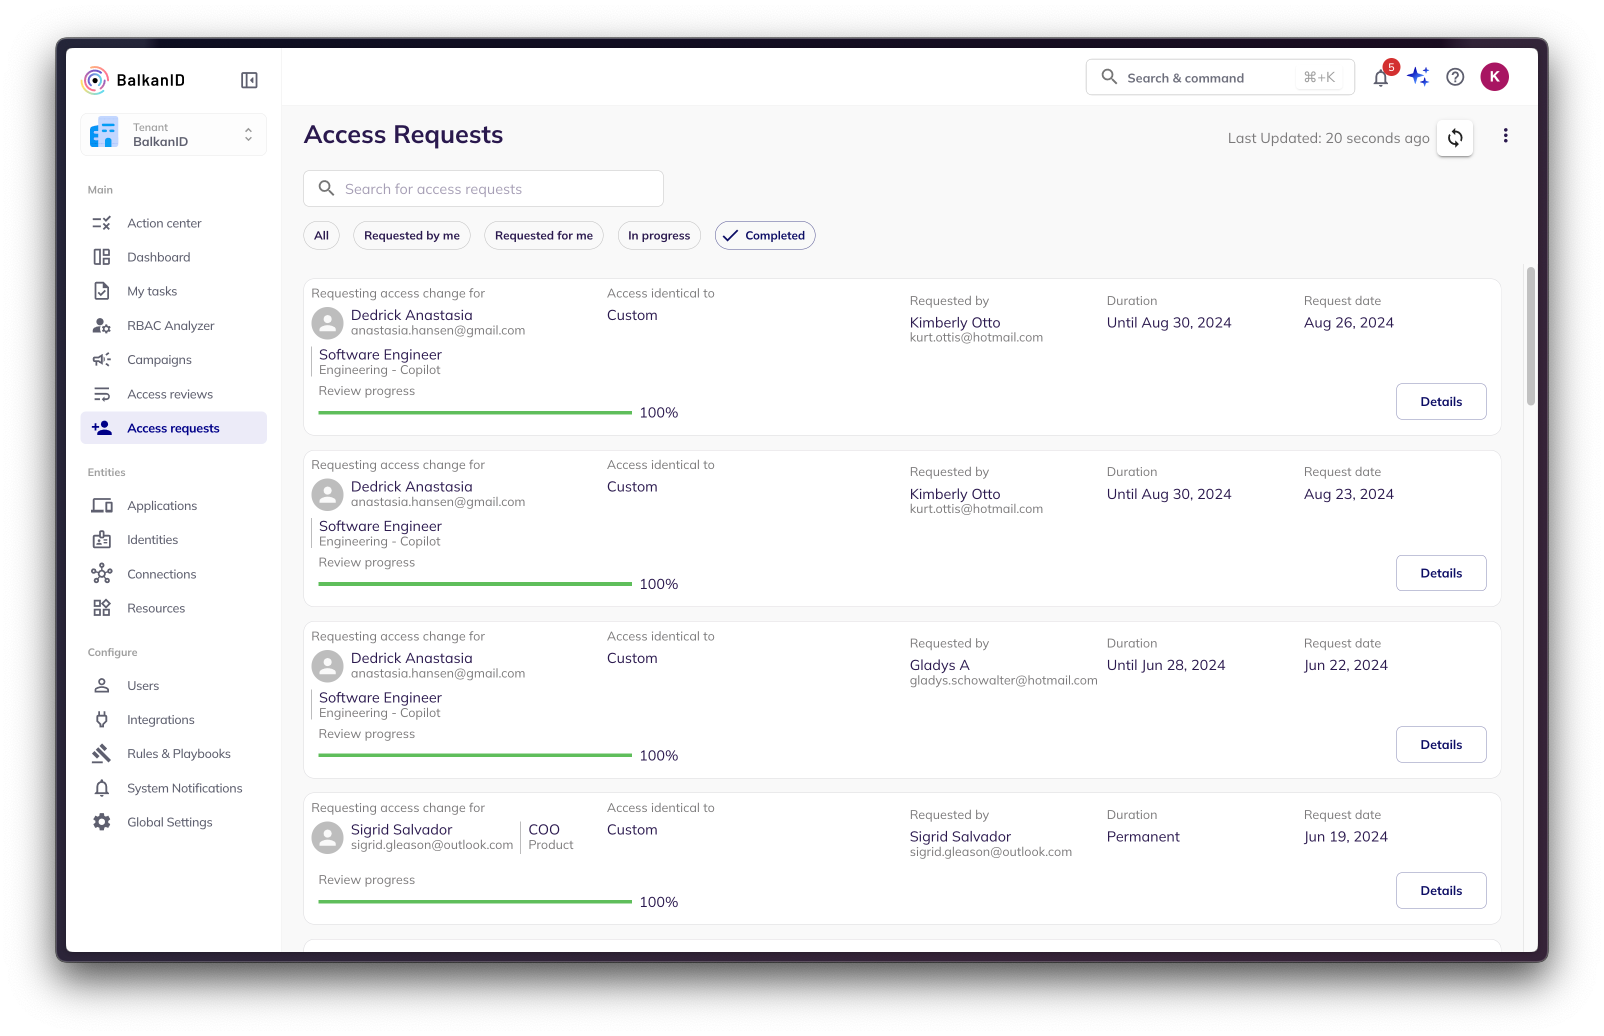Open user avatar K account menu
1604x1036 pixels.
point(1494,77)
